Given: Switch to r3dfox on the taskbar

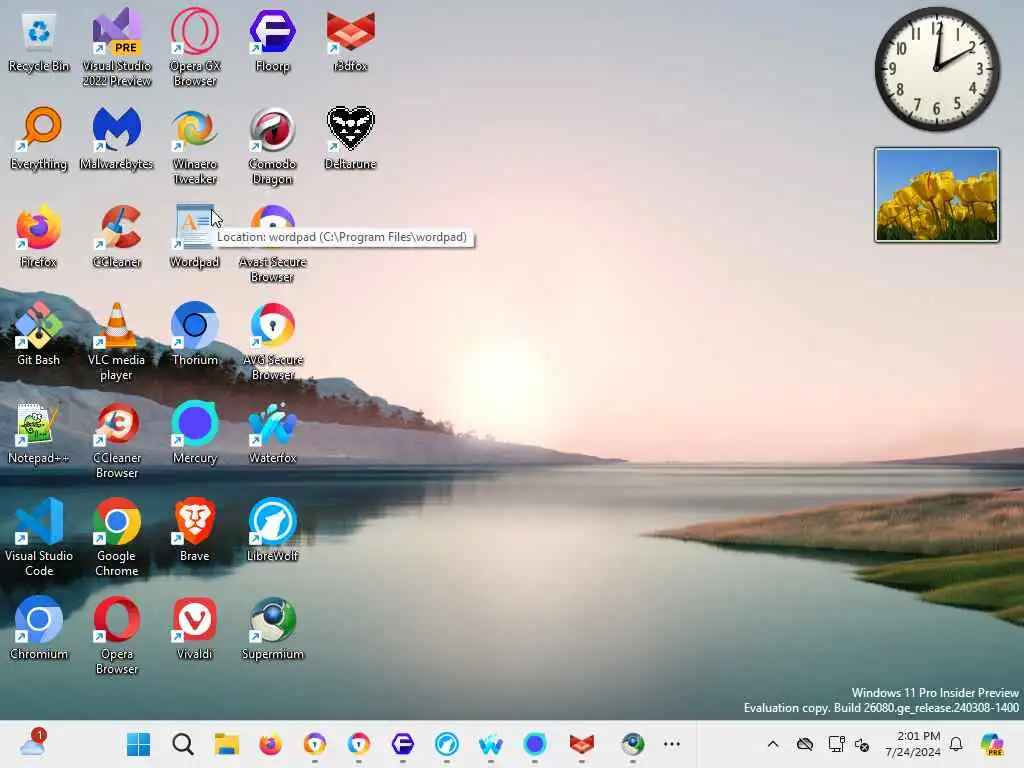Looking at the screenshot, I should coord(581,744).
